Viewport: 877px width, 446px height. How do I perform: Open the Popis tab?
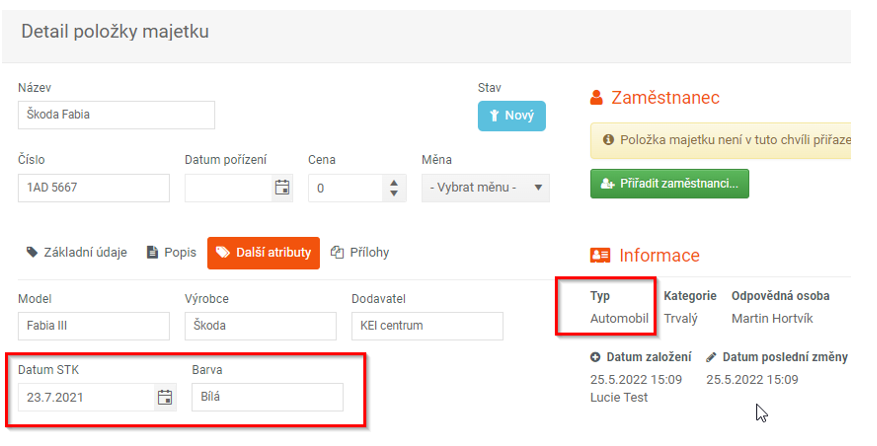point(172,253)
